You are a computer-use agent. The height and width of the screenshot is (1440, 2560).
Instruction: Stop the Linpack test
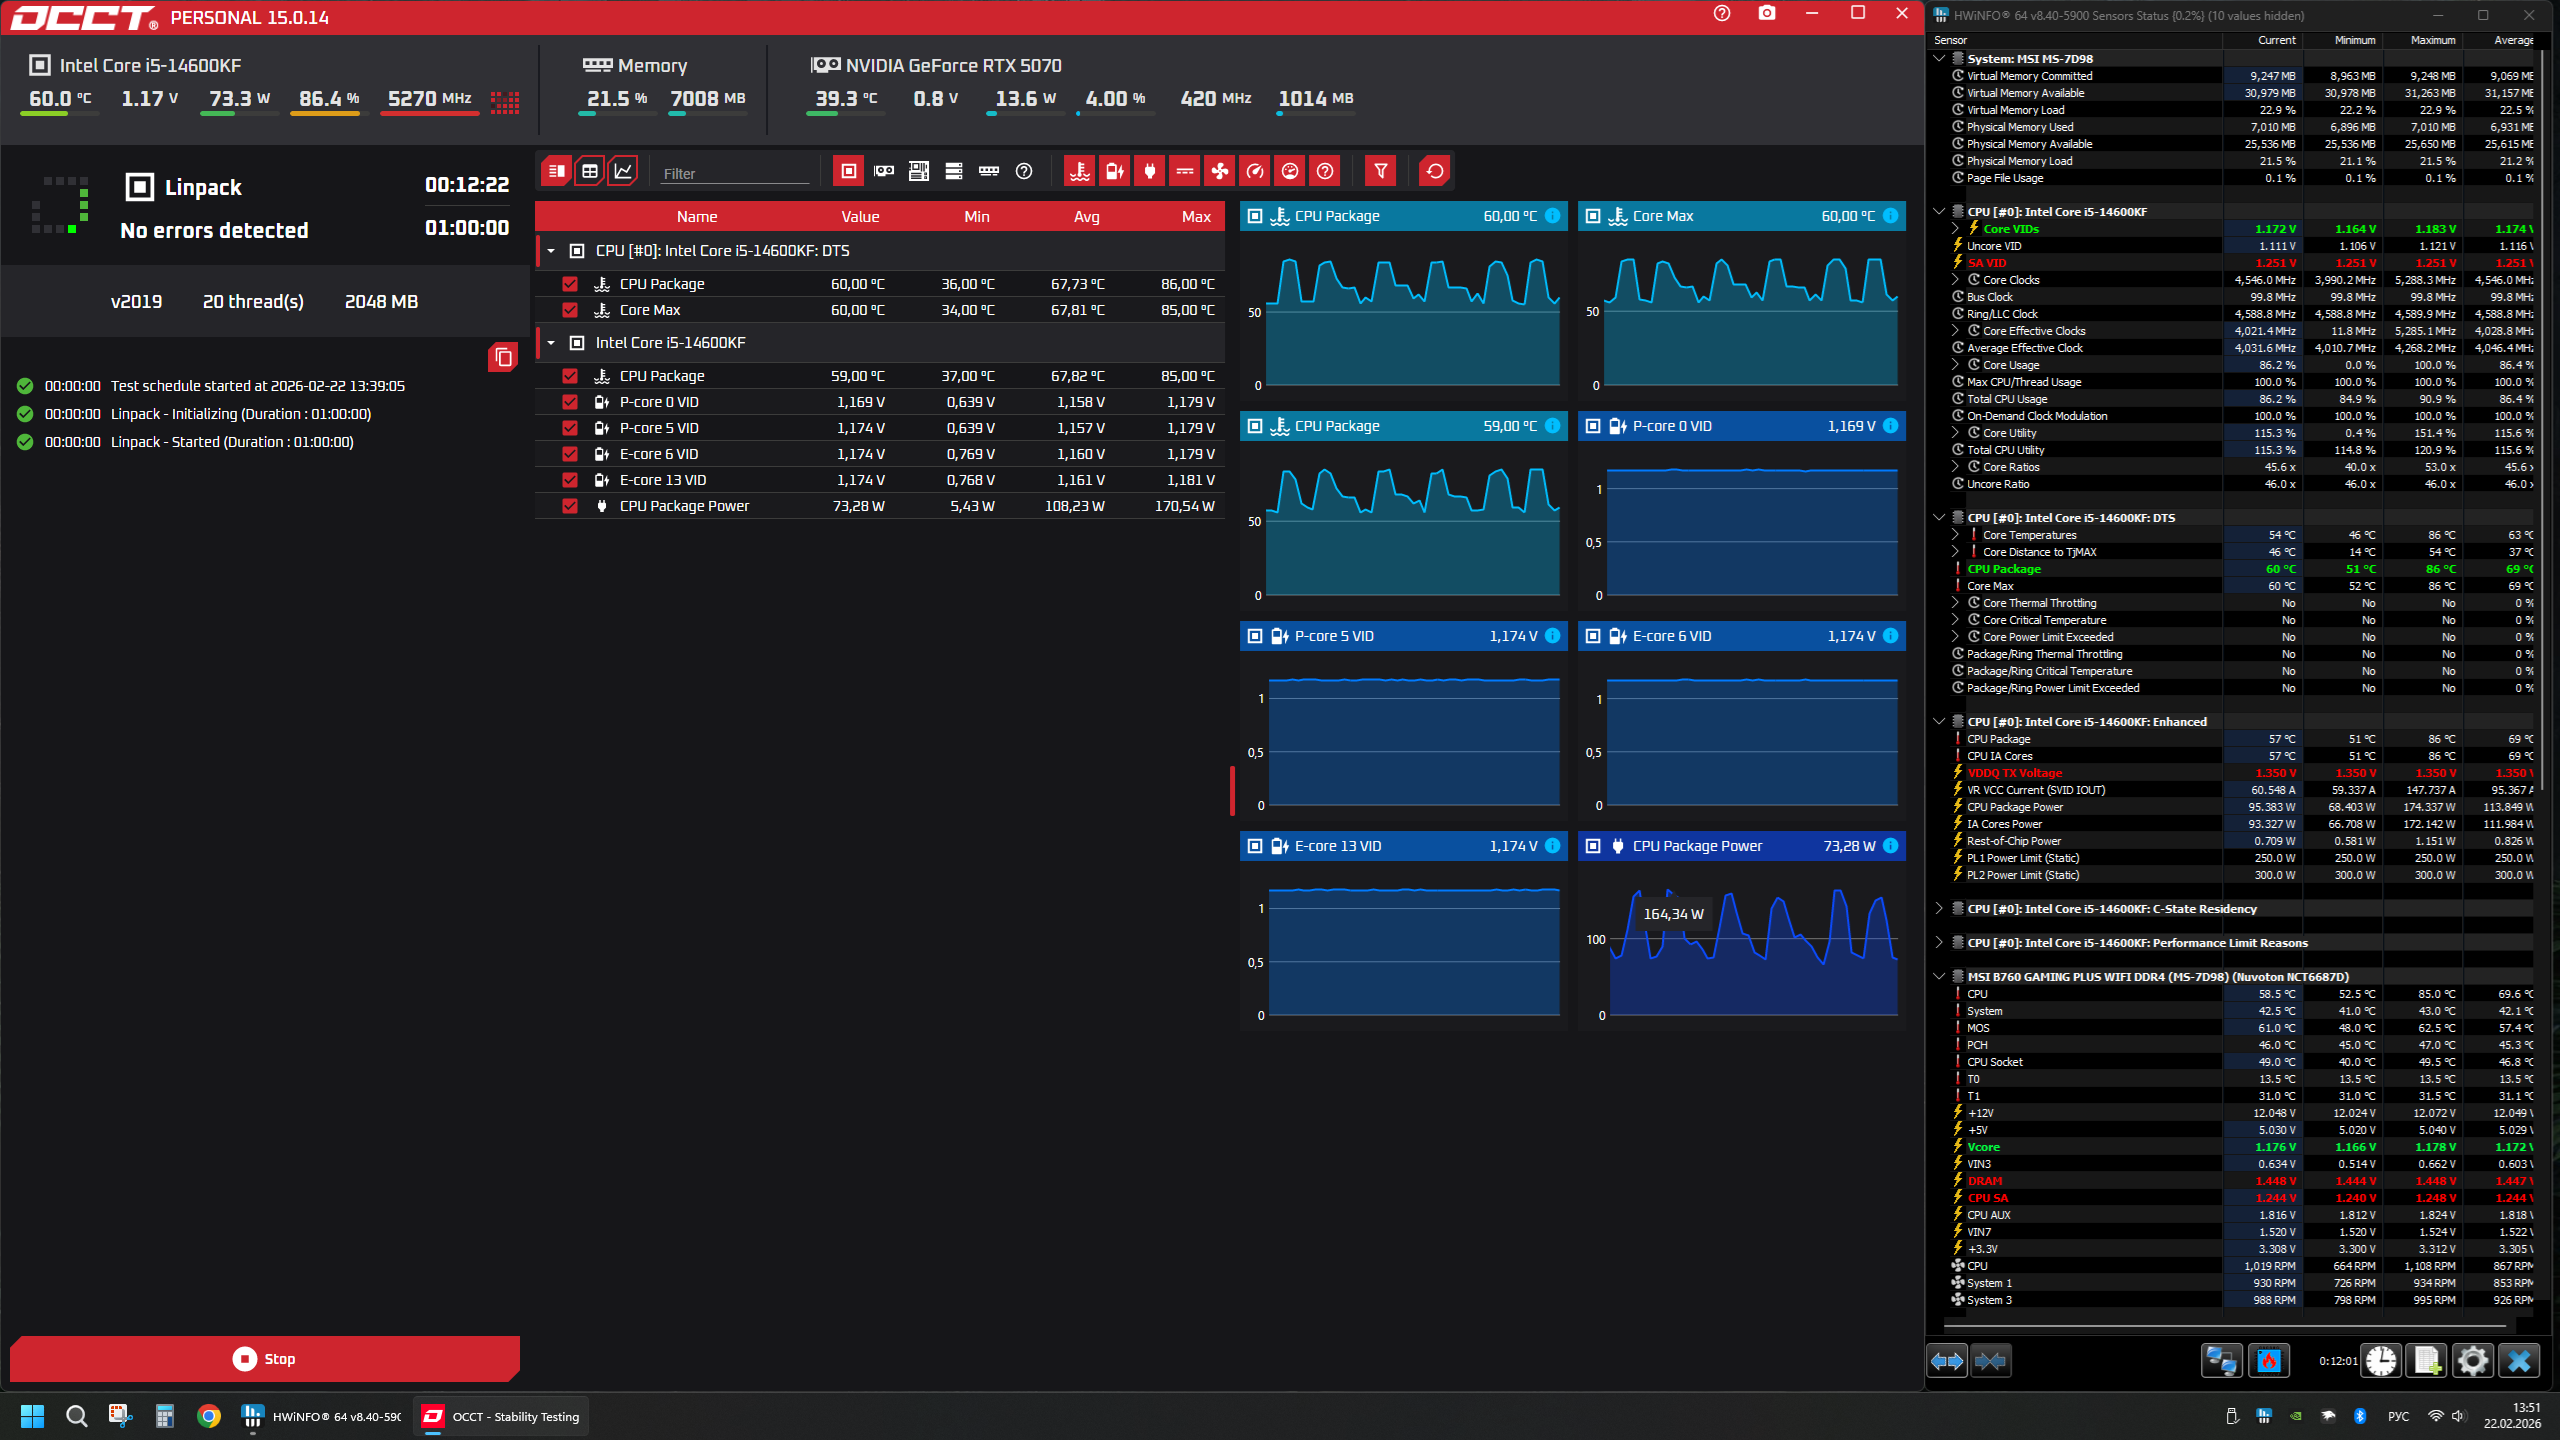[265, 1359]
